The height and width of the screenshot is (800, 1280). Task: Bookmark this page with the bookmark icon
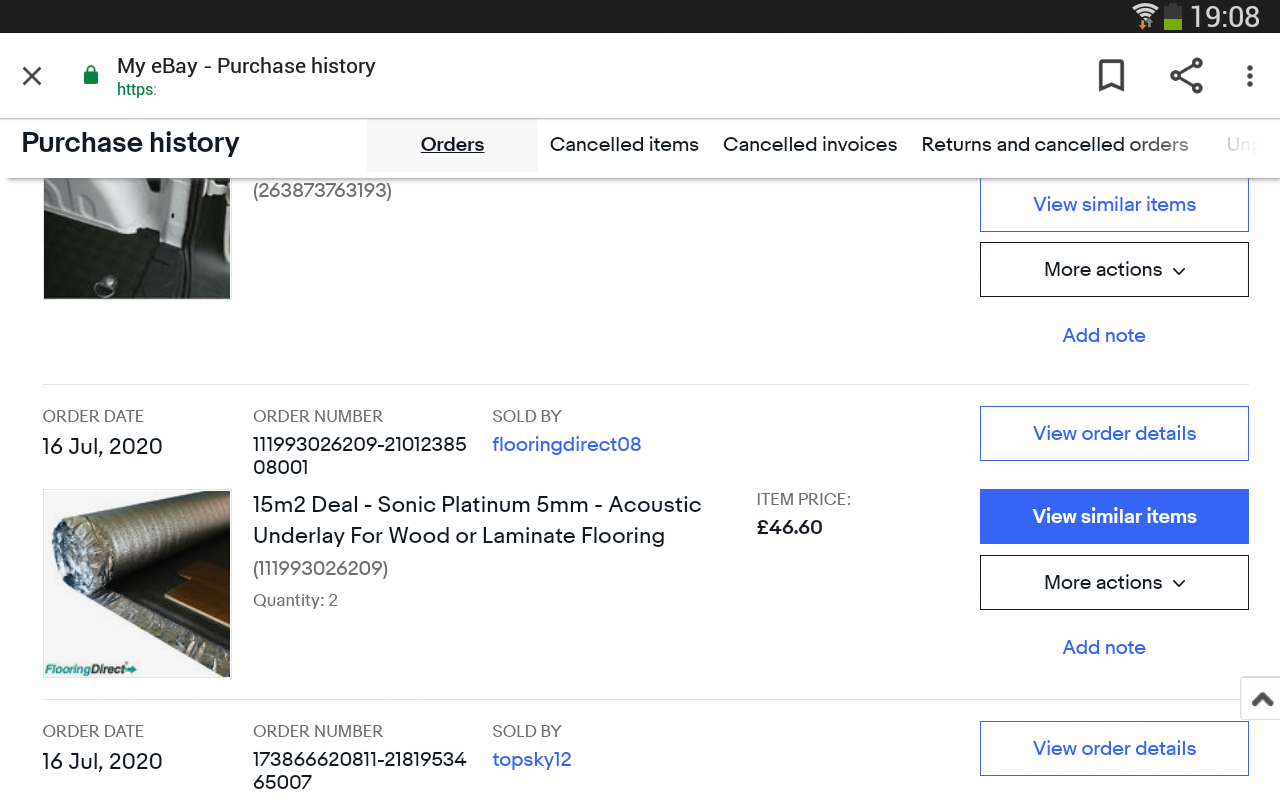click(x=1111, y=76)
